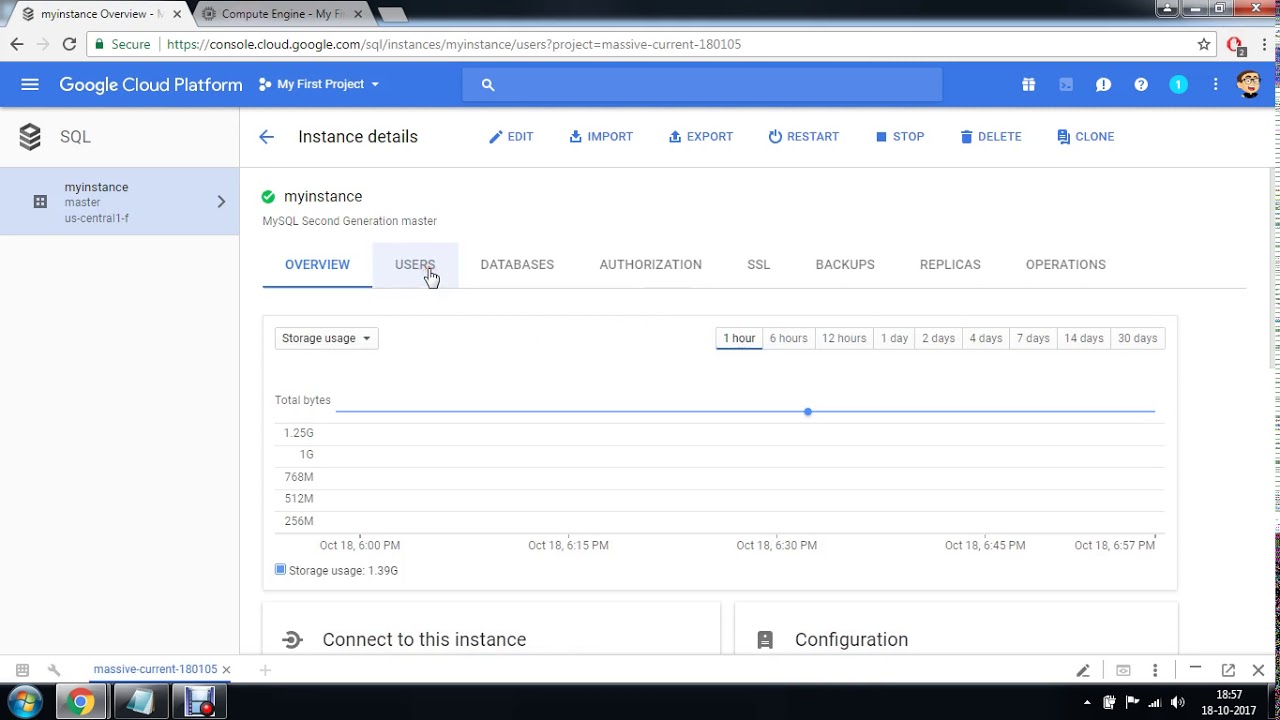The height and width of the screenshot is (720, 1280).
Task: Switch to the OVERVIEW tab
Action: click(317, 265)
